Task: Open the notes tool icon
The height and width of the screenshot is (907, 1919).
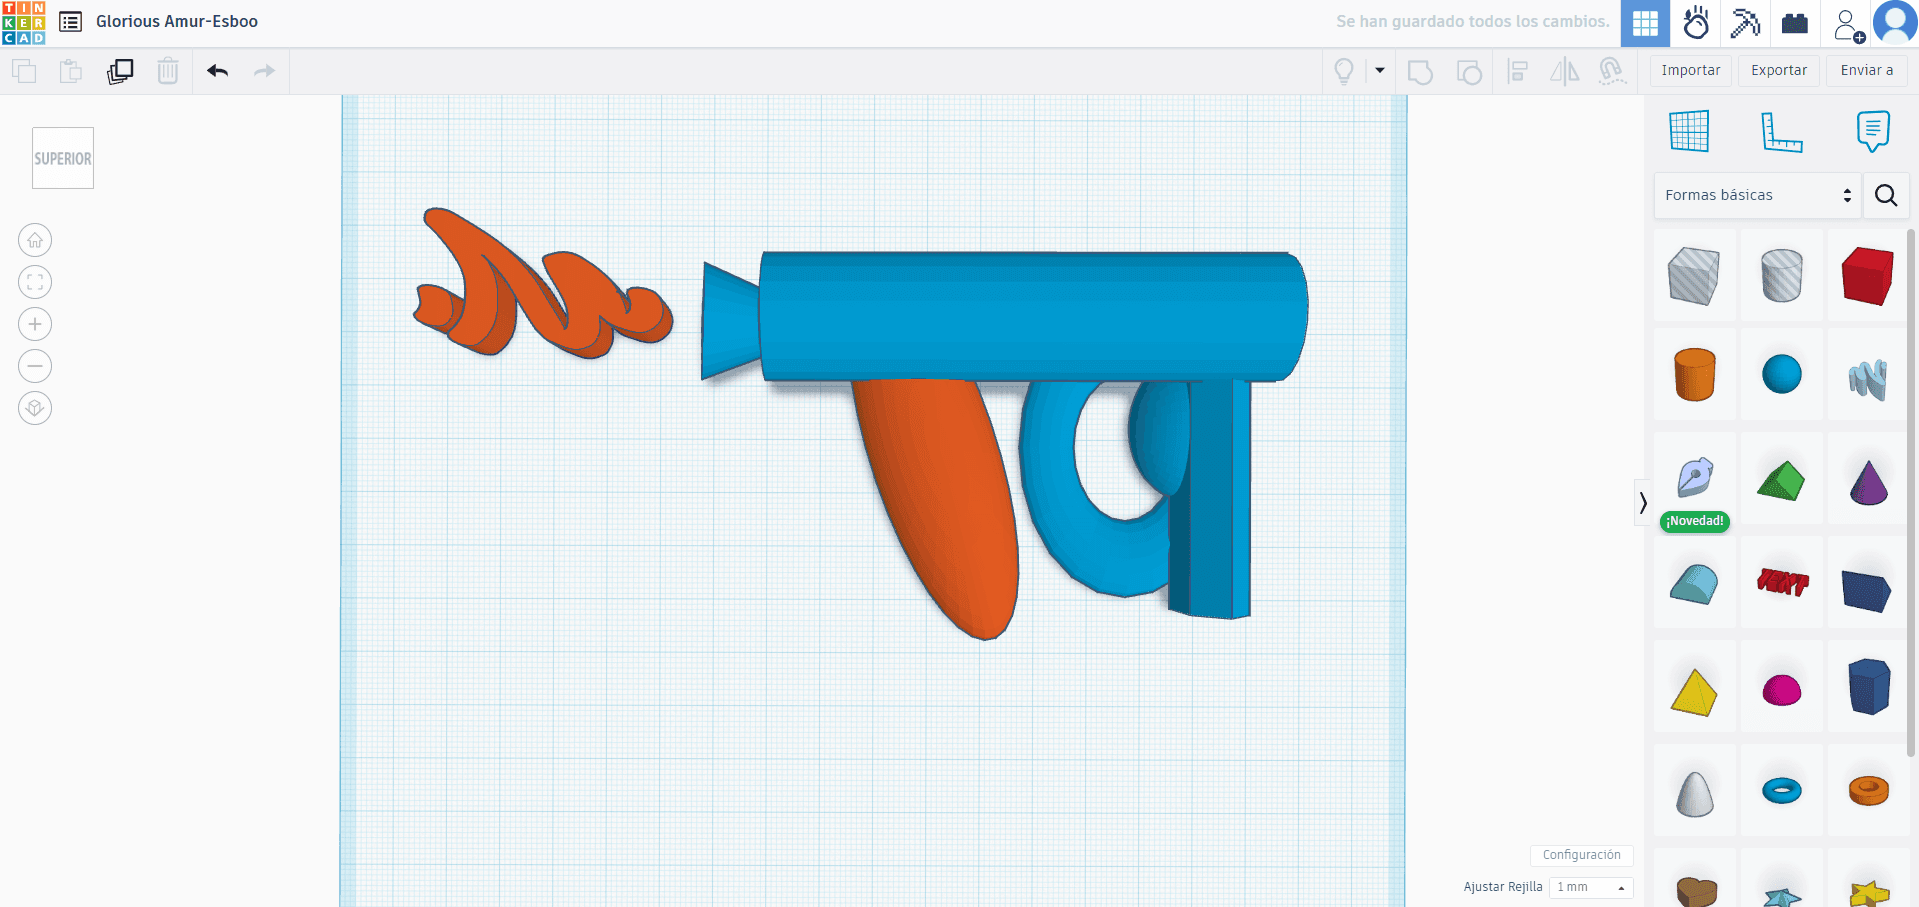Action: 1872,132
